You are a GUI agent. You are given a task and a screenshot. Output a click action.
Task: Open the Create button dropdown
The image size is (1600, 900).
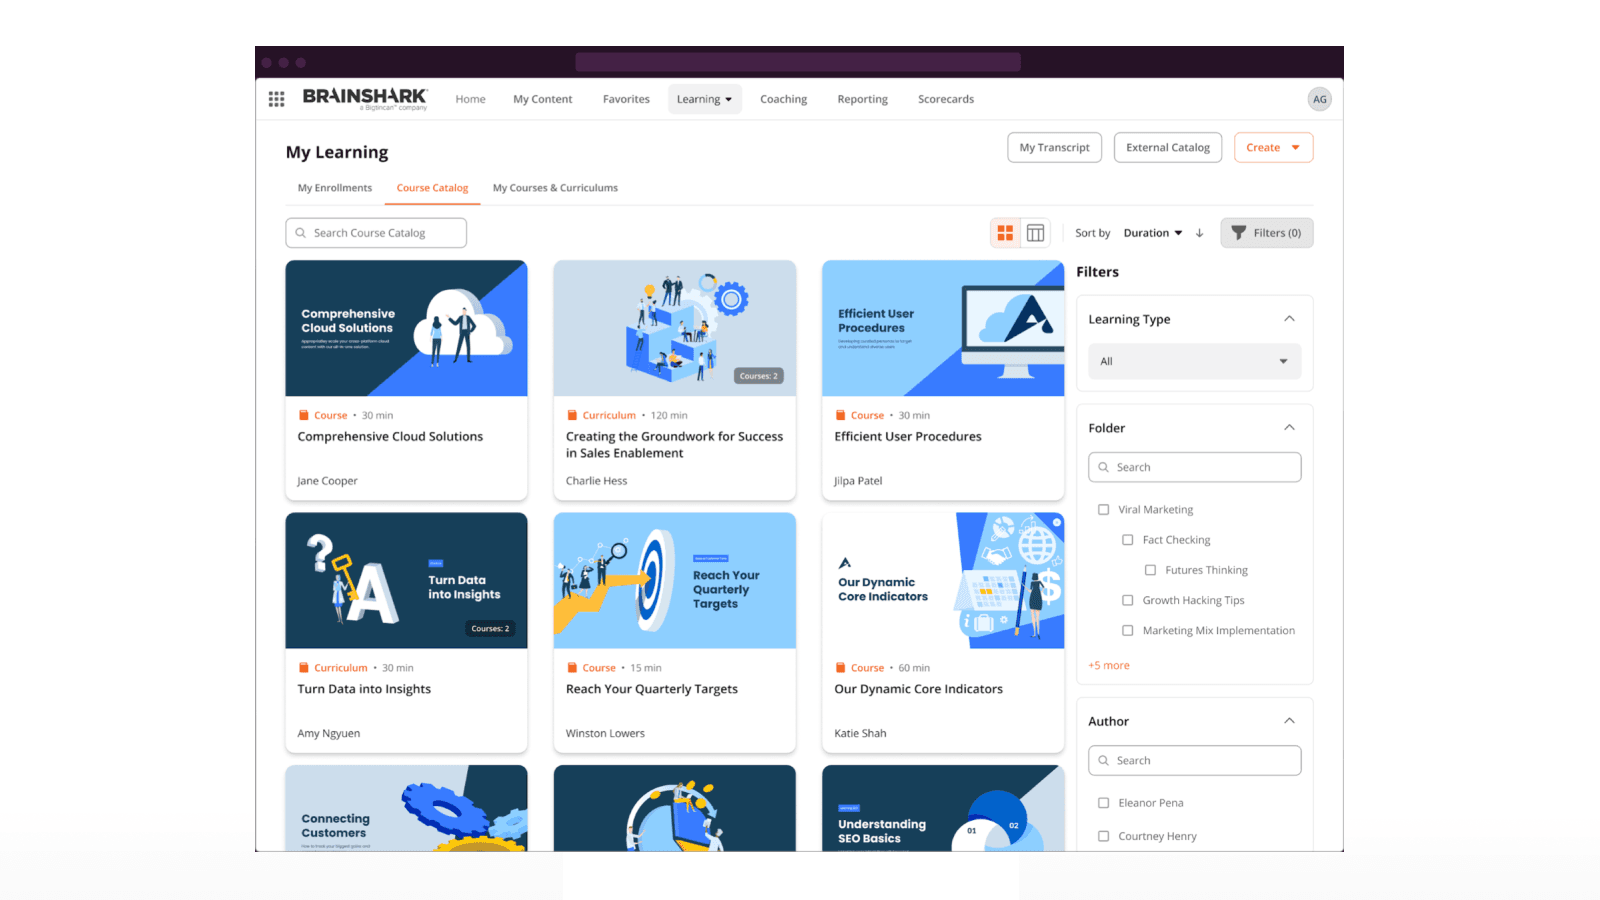[x=1273, y=147]
